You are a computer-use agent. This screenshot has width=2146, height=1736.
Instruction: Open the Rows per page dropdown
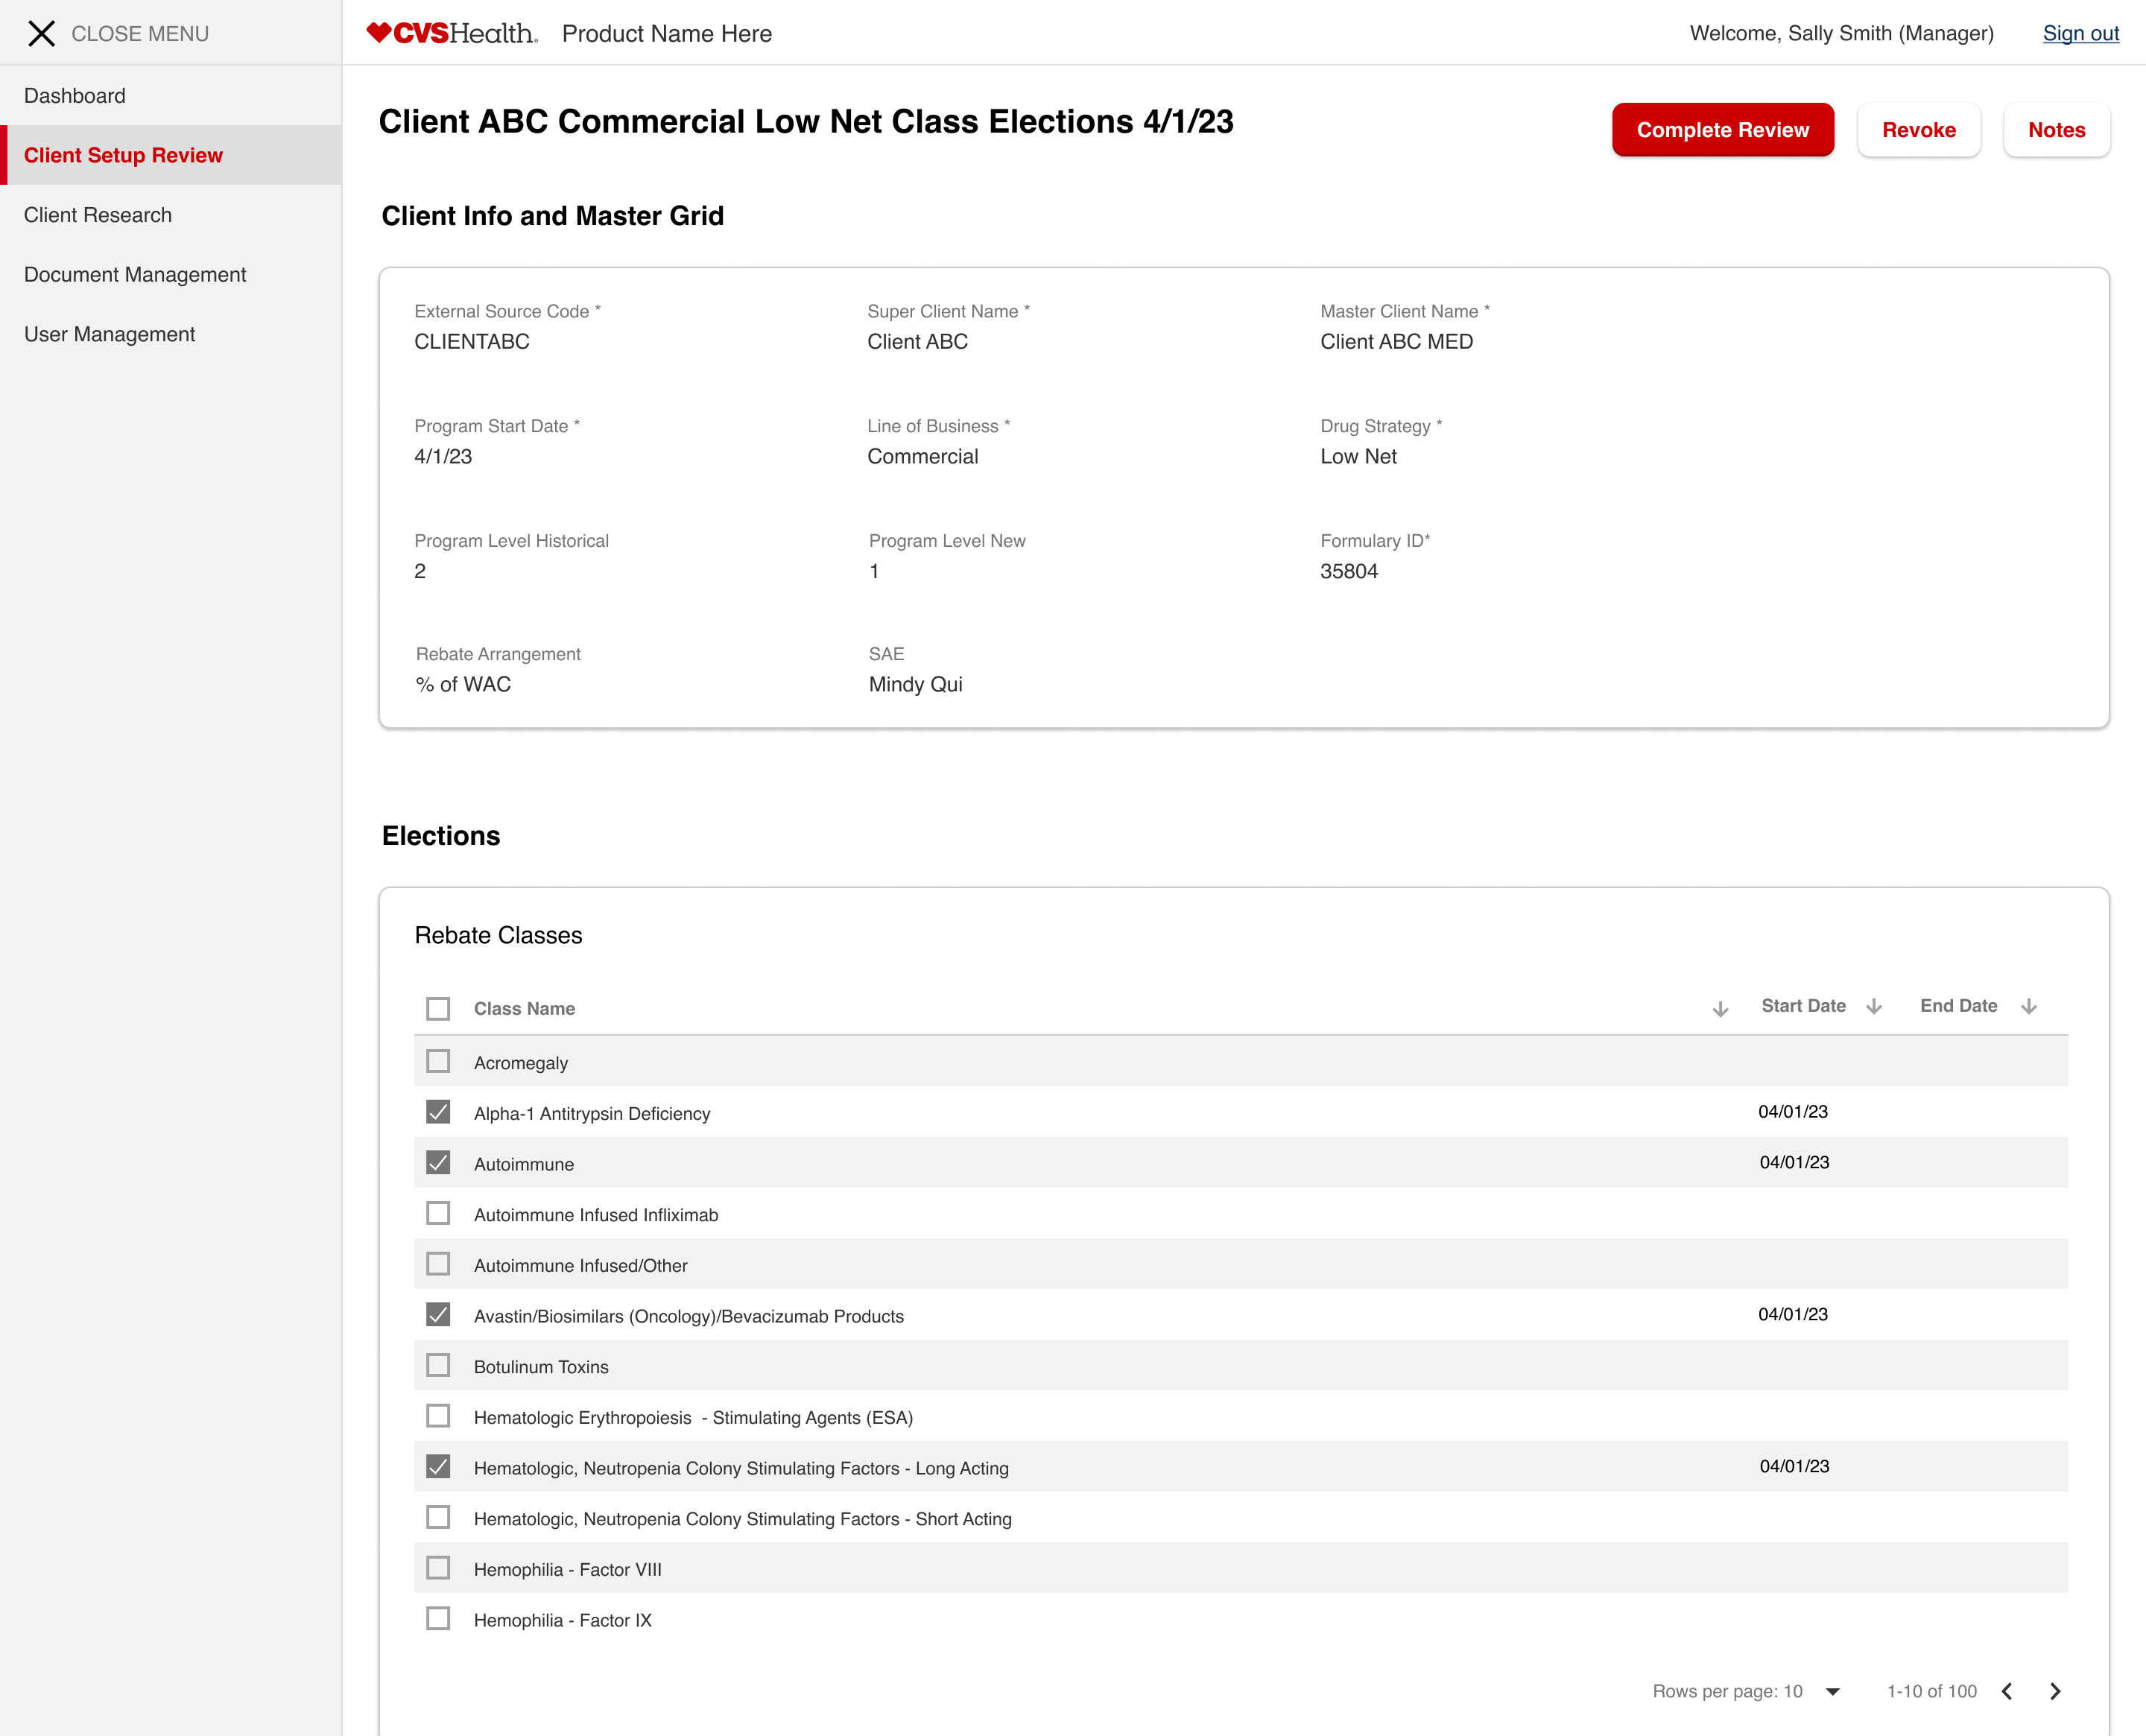pos(1832,1691)
